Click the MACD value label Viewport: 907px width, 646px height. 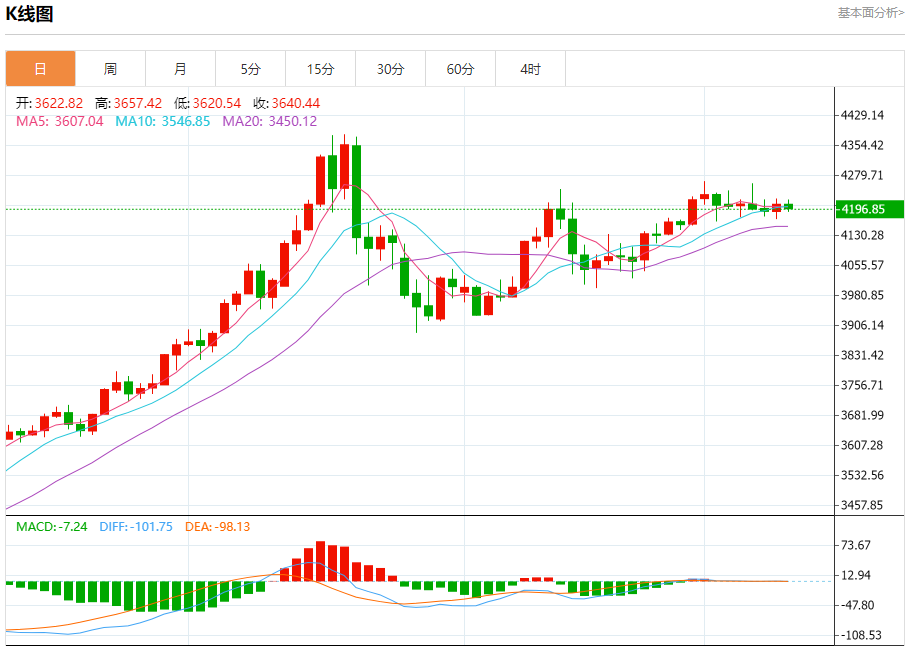click(52, 526)
